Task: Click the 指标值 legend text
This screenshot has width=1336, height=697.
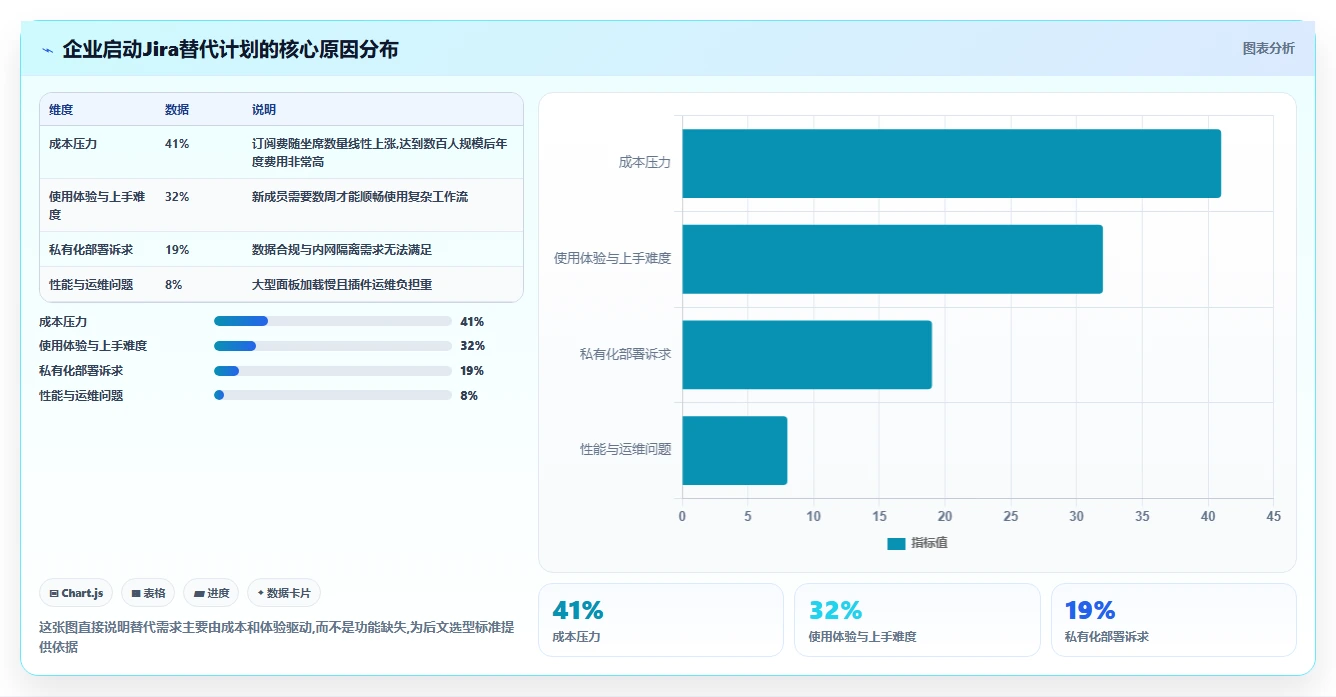Action: [929, 543]
